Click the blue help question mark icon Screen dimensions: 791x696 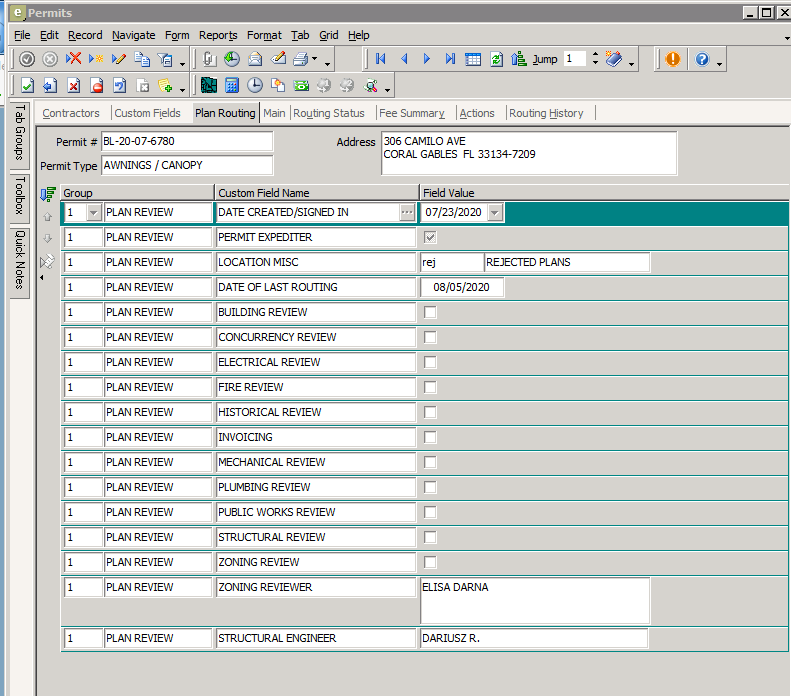(702, 59)
